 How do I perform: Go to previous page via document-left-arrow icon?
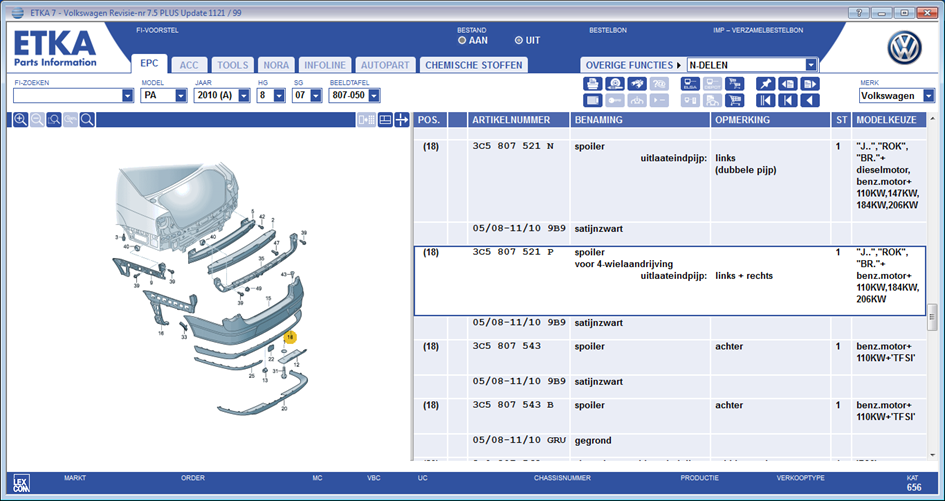[788, 84]
